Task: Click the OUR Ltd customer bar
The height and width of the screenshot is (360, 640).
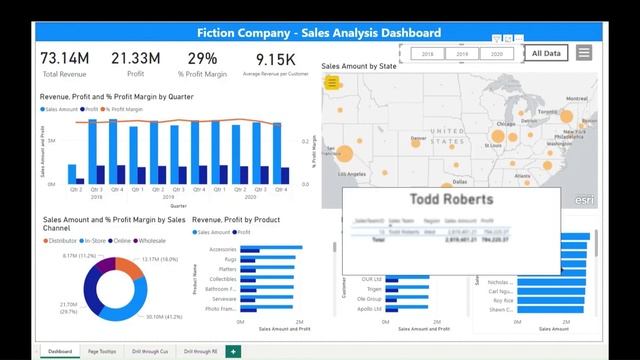Action: tap(407, 277)
